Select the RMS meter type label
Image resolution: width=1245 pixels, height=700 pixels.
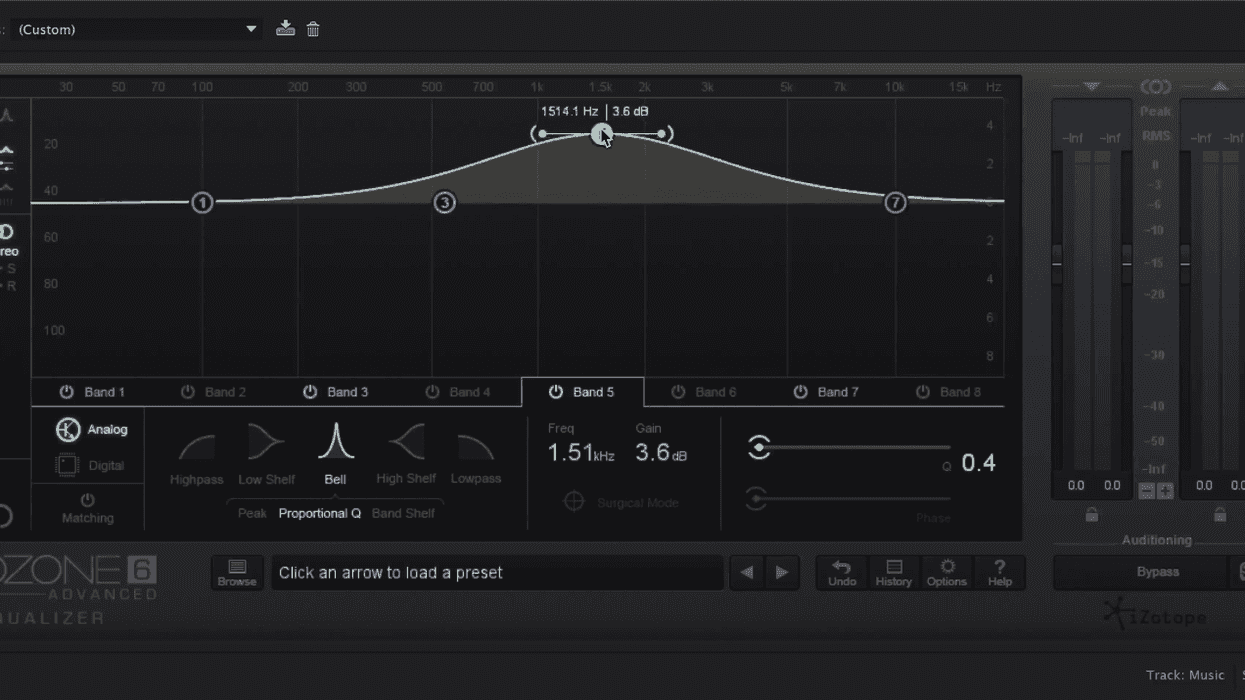[x=1156, y=136]
